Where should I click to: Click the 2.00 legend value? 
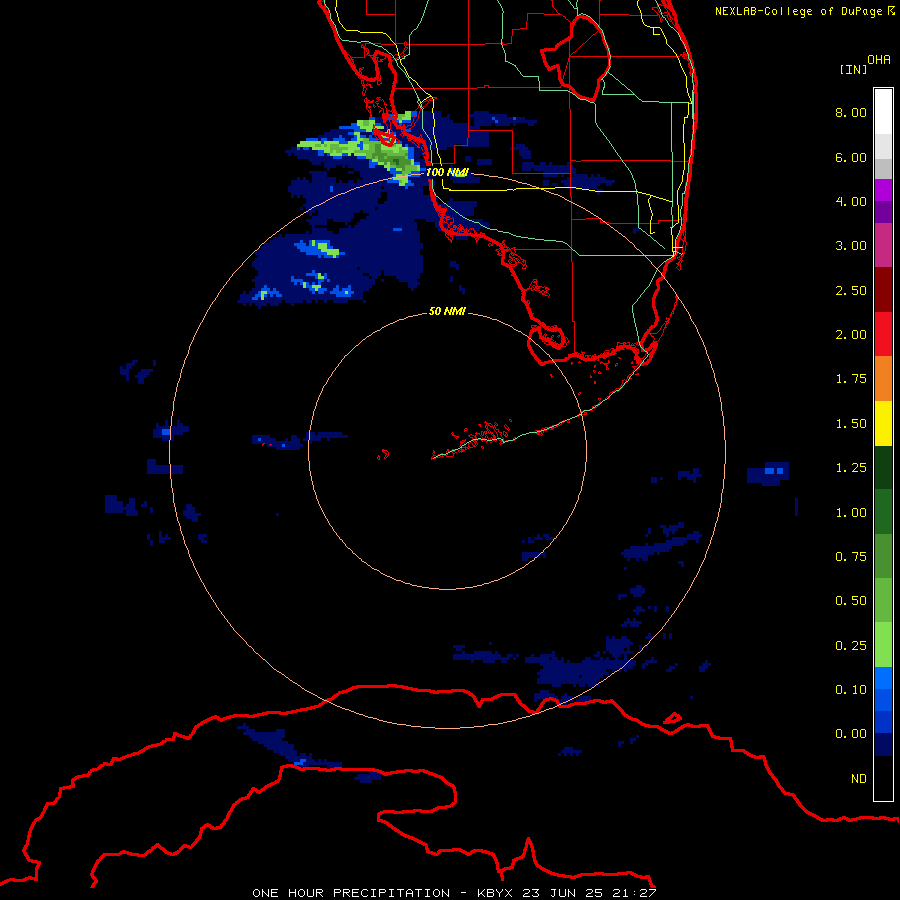[x=851, y=335]
